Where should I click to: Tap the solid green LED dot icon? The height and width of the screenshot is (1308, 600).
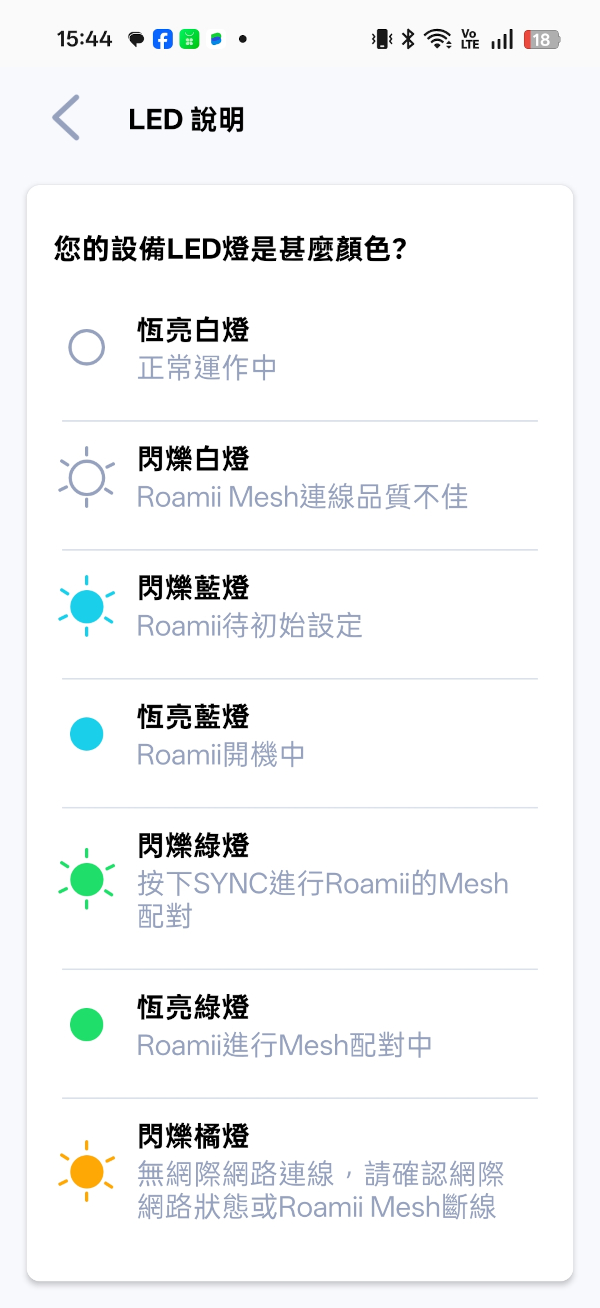pos(86,1023)
